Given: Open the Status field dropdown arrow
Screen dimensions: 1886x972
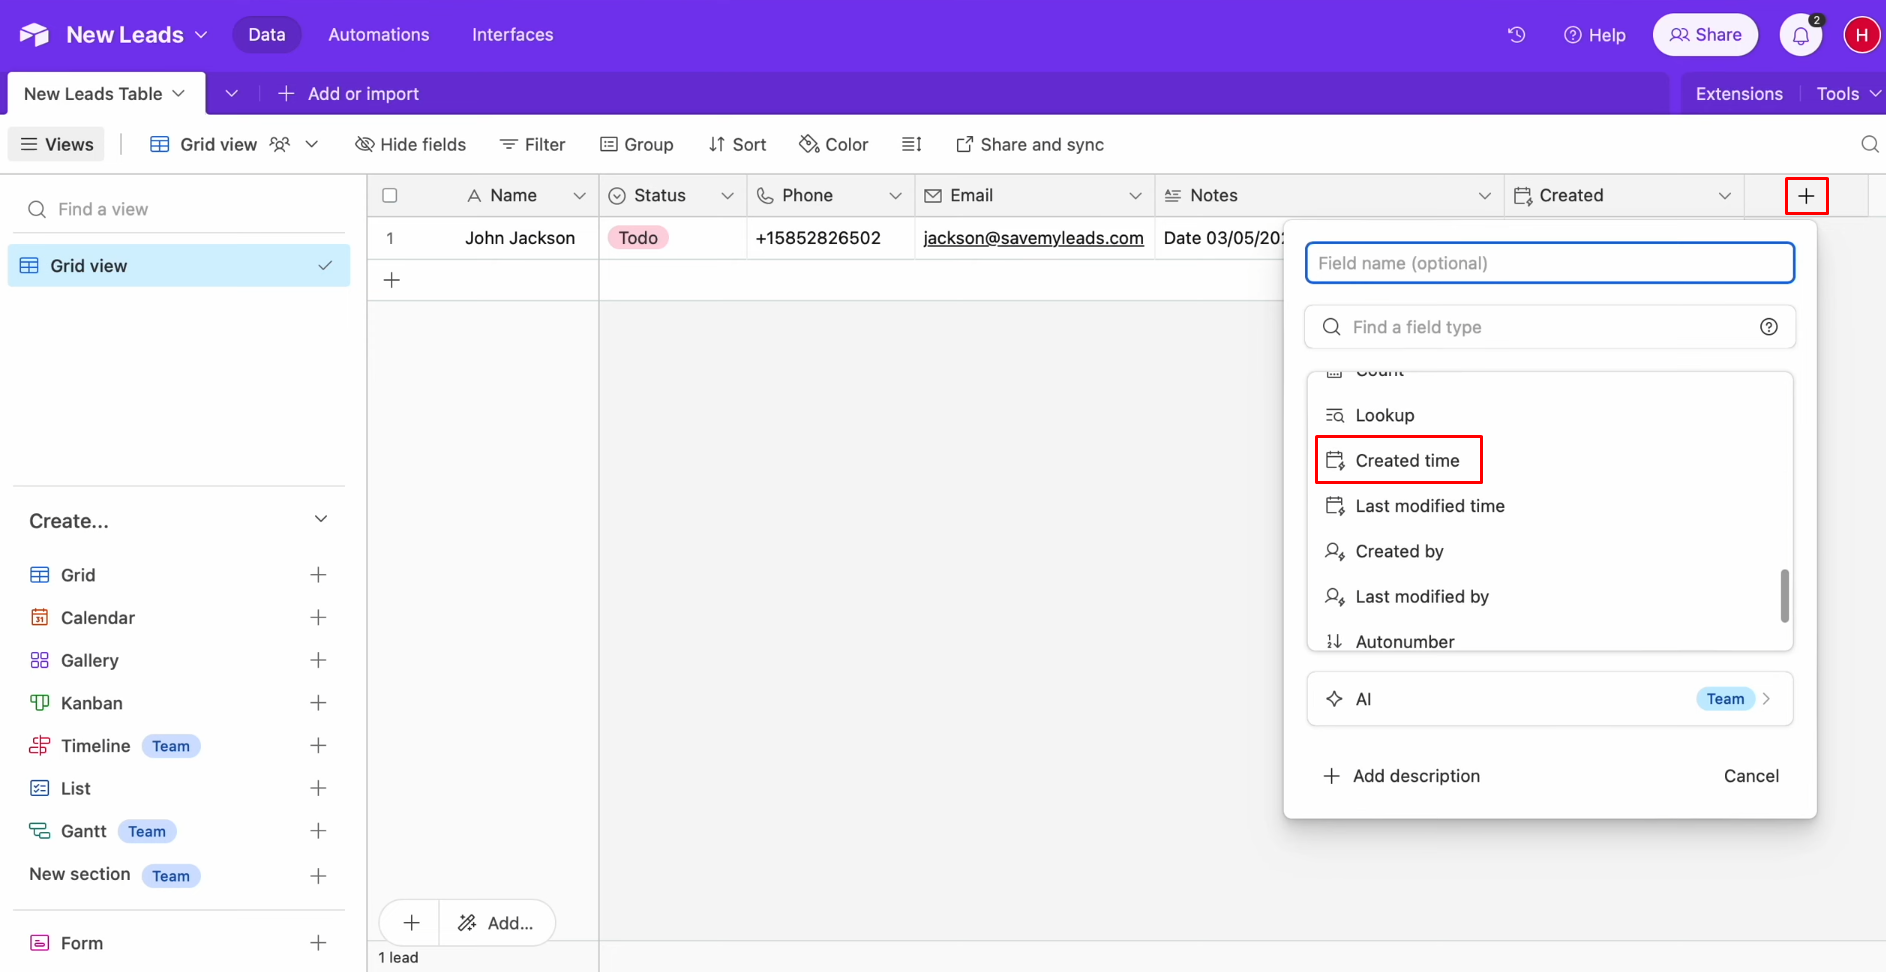Looking at the screenshot, I should click(728, 195).
